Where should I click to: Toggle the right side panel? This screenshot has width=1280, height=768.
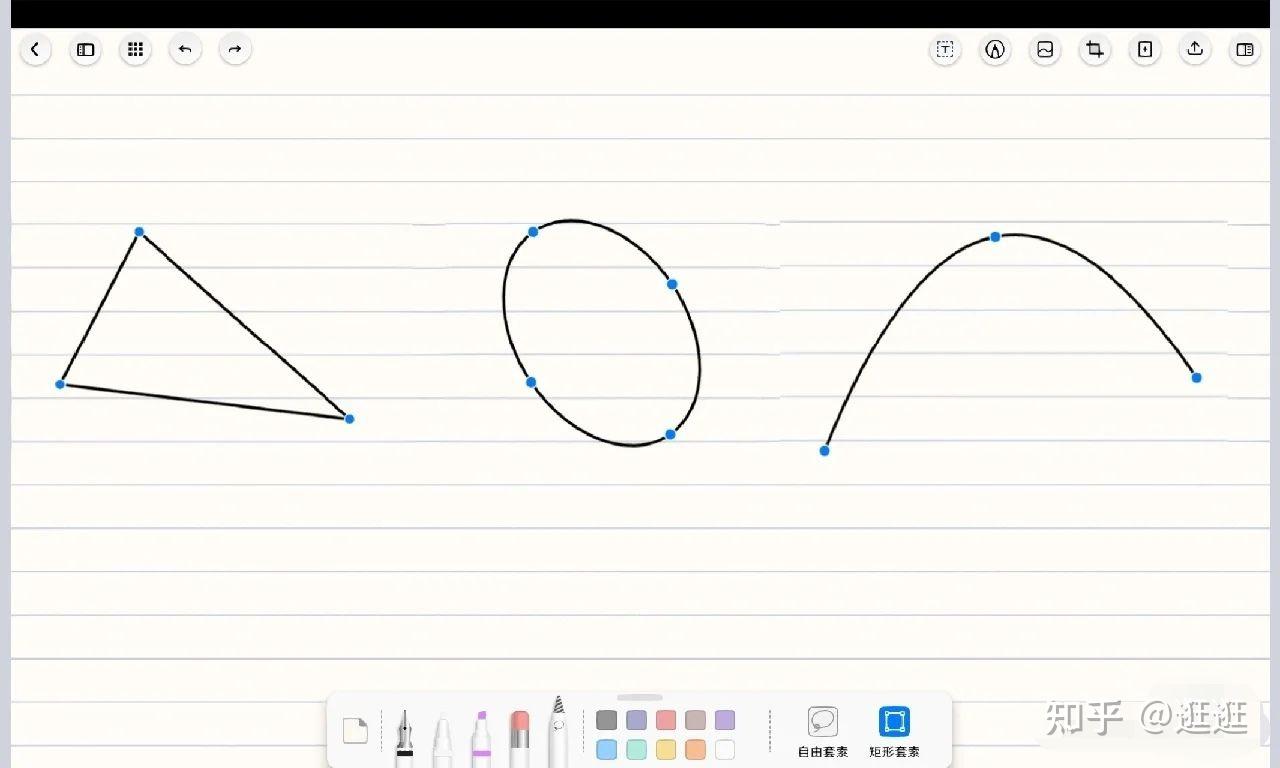click(x=1245, y=49)
